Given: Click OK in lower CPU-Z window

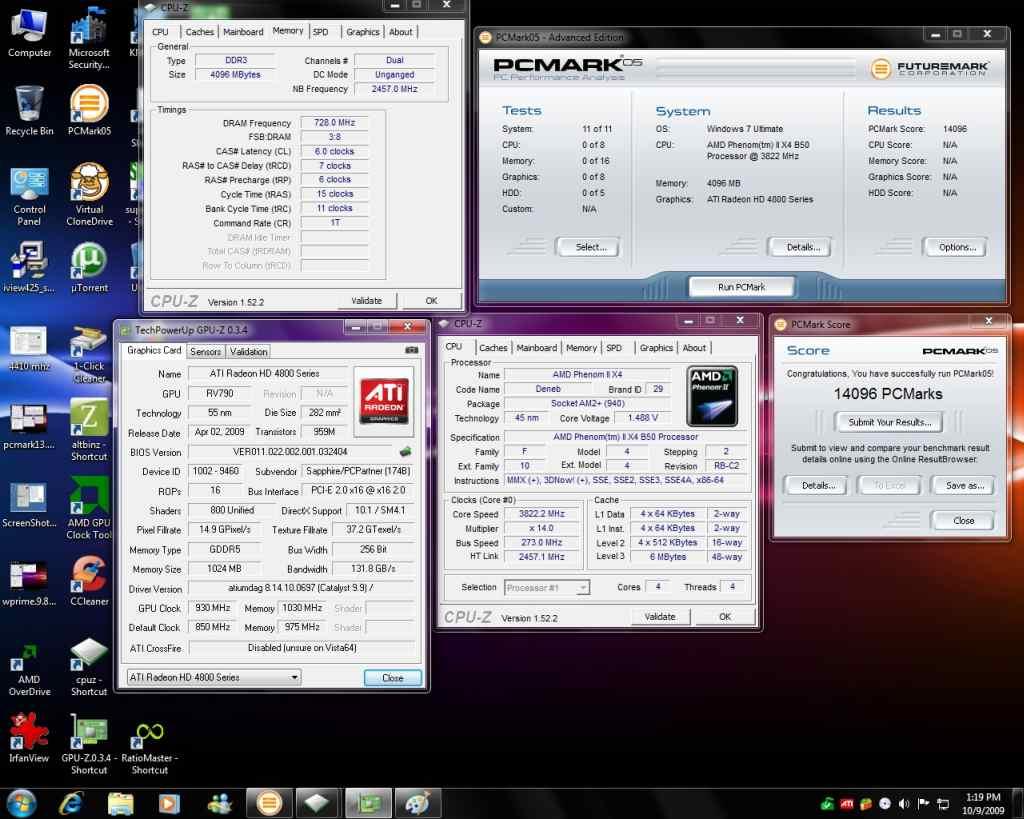Looking at the screenshot, I should pos(724,617).
